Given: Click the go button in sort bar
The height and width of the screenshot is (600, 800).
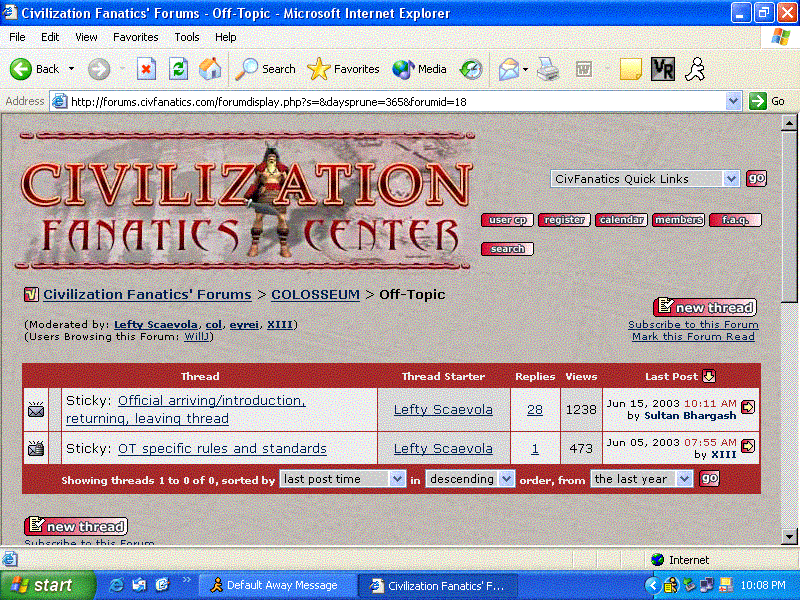Looking at the screenshot, I should point(709,479).
